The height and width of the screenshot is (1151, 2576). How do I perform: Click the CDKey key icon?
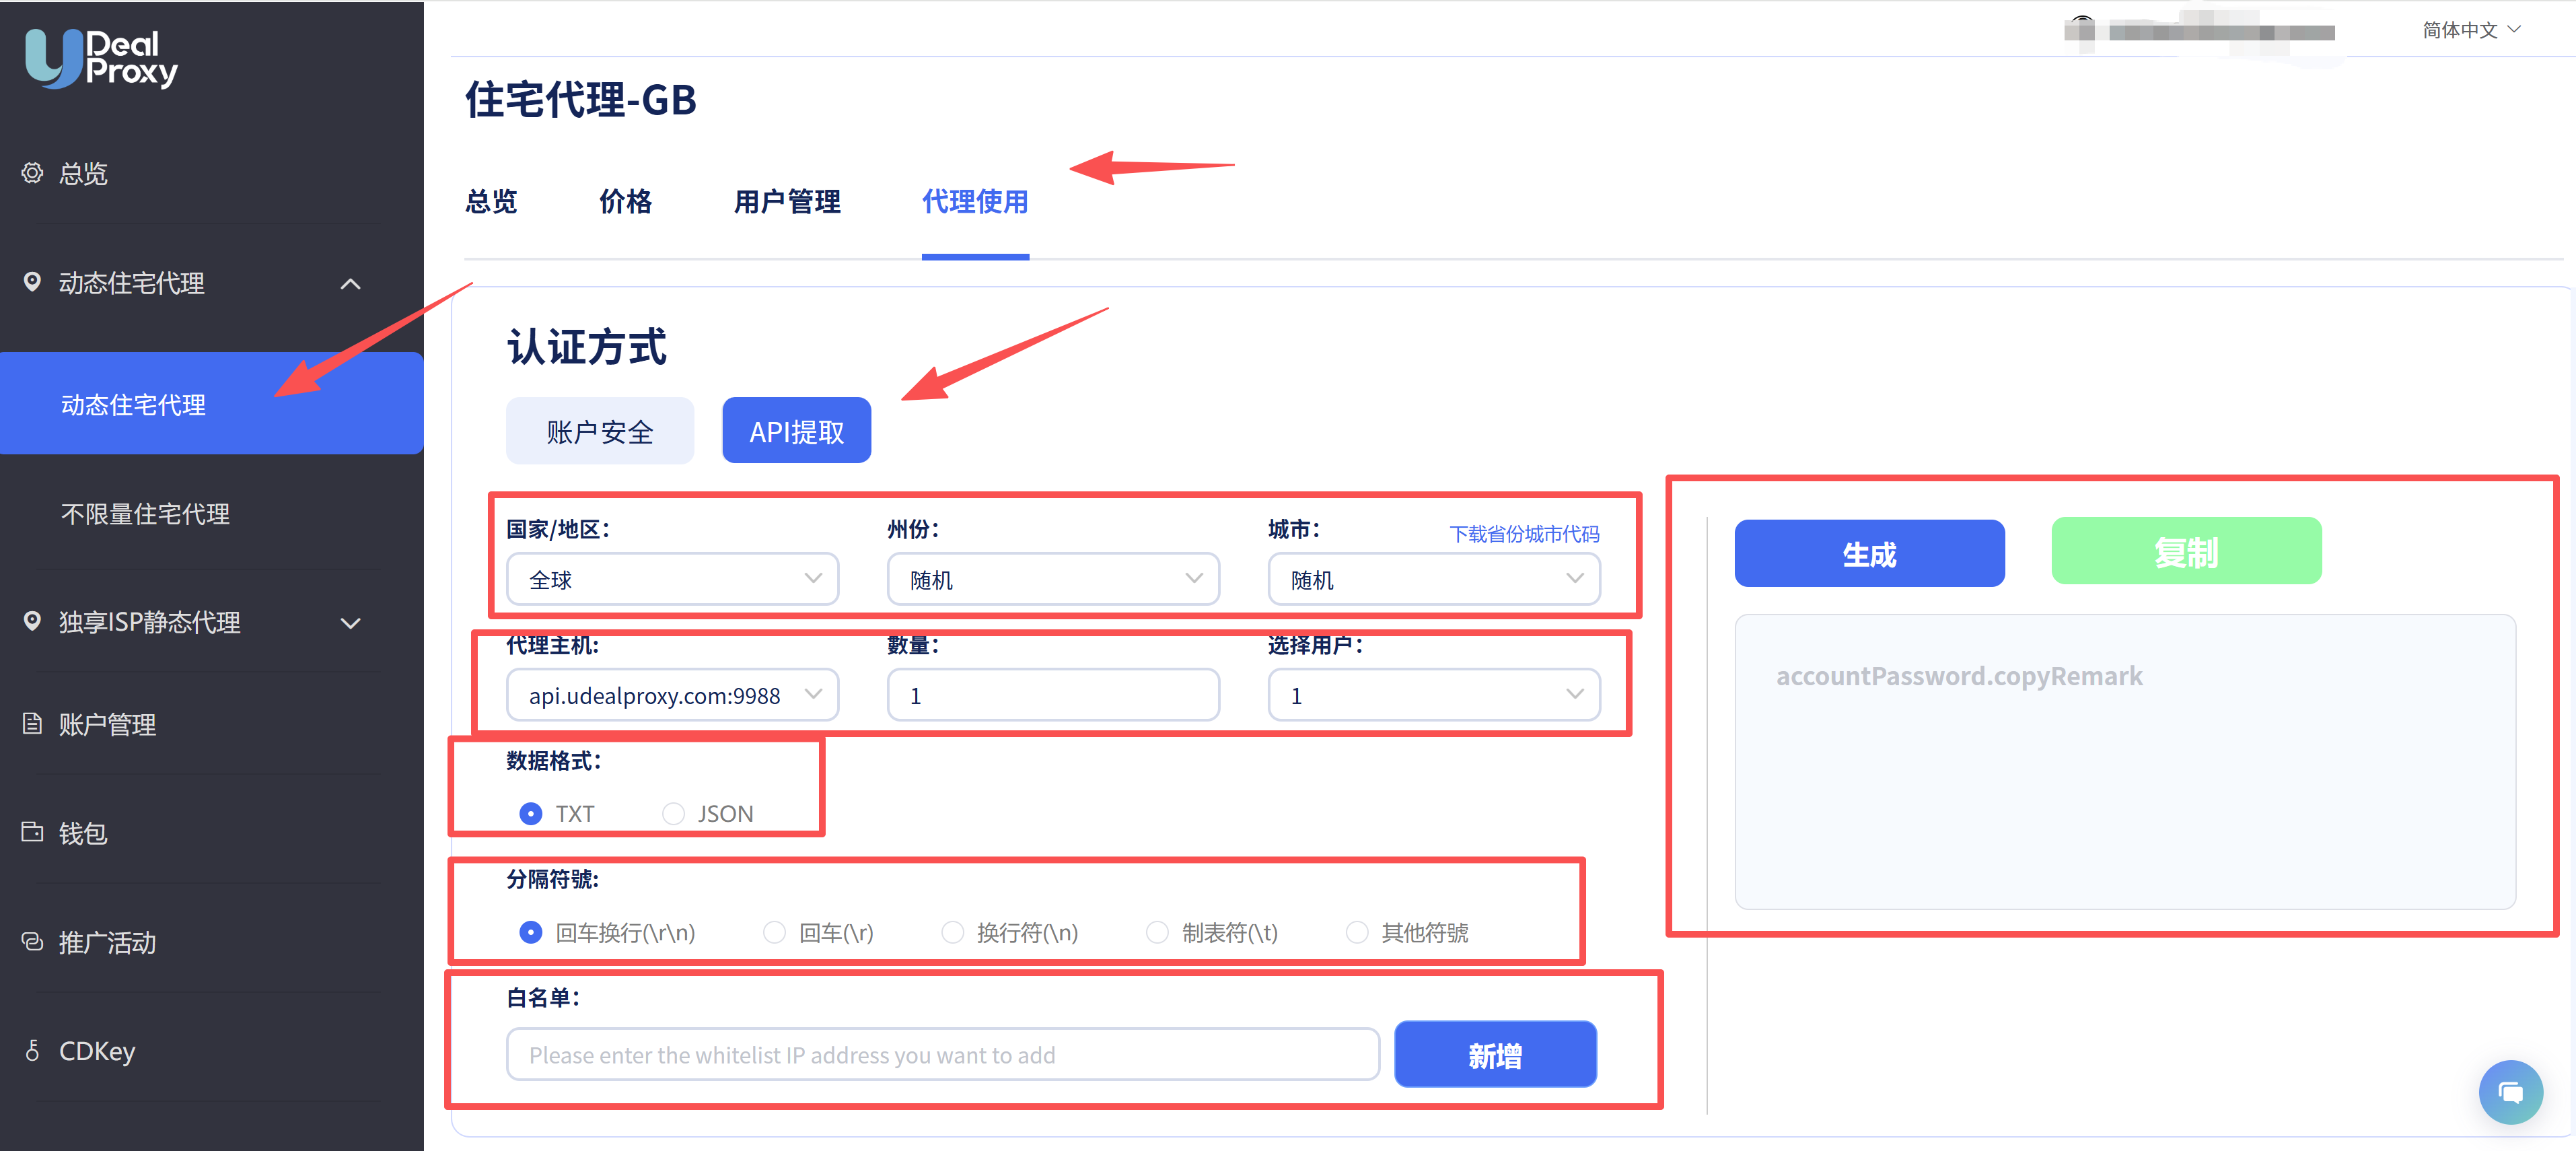[x=32, y=1050]
